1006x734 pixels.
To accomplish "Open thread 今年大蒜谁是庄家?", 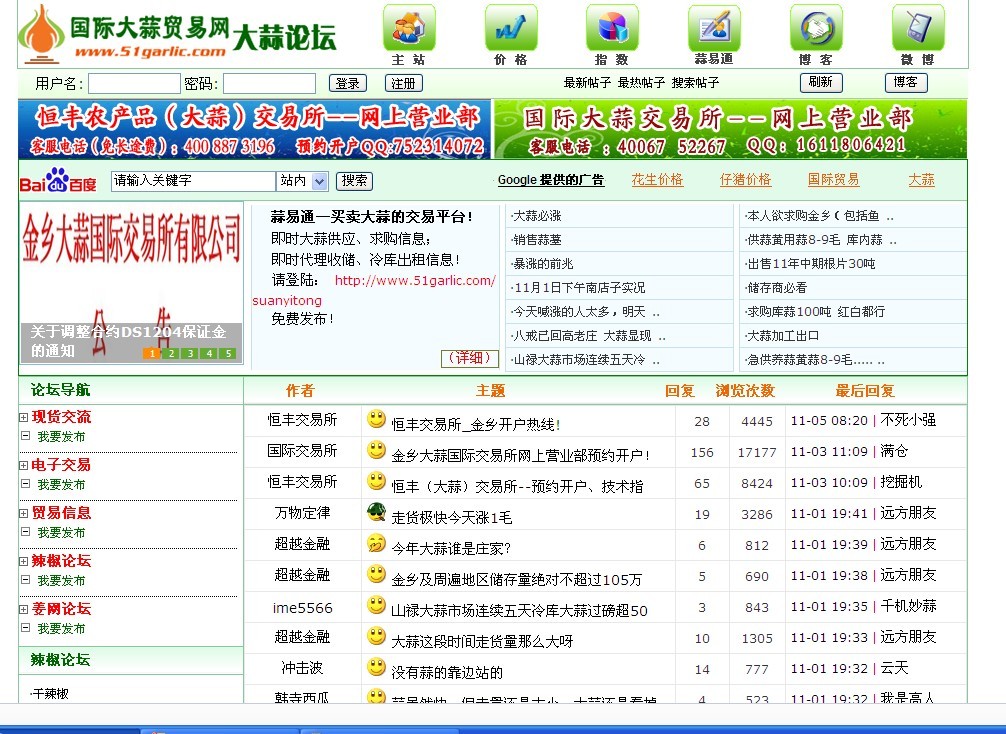I will tap(451, 549).
